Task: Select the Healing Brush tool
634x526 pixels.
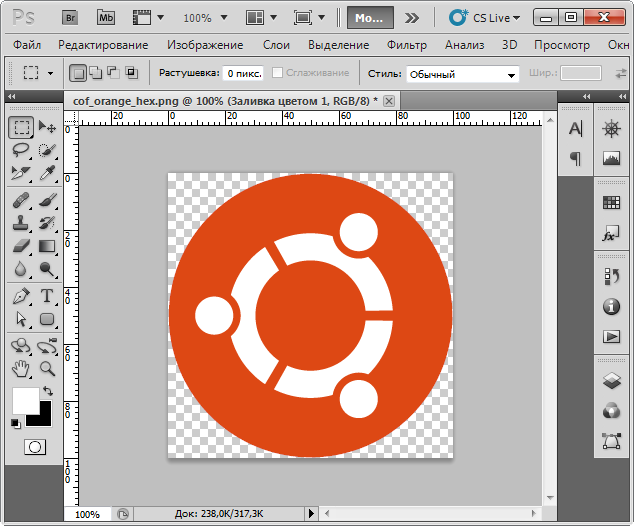Action: [21, 200]
